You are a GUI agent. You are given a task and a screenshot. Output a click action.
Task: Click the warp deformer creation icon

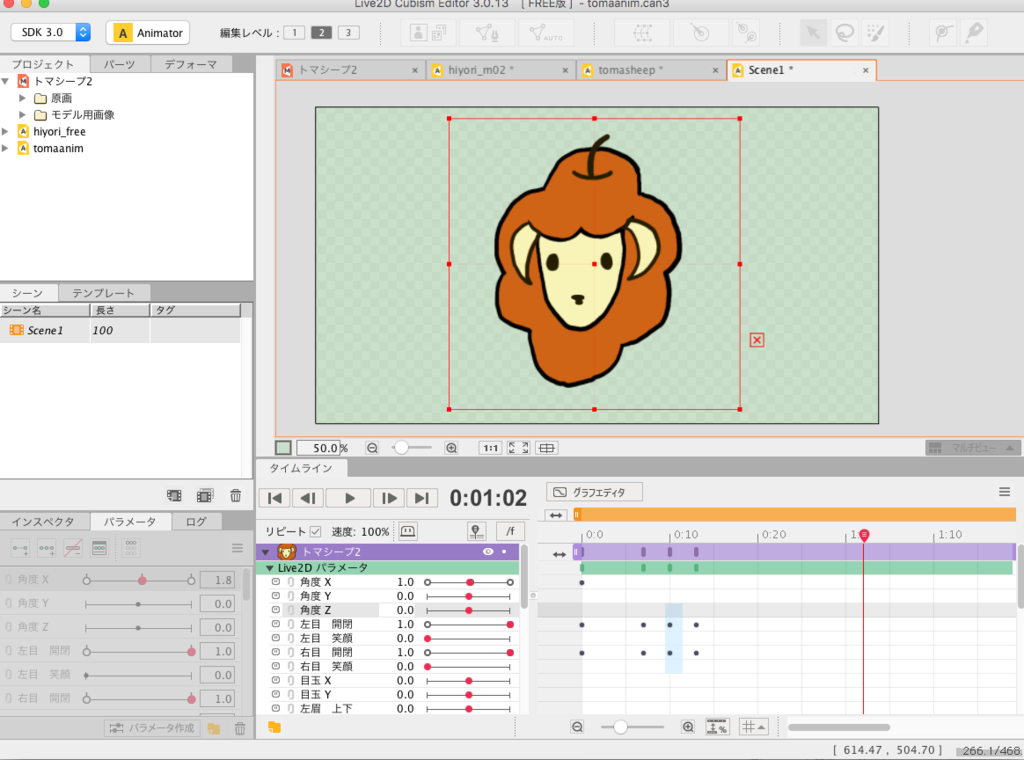(x=643, y=33)
